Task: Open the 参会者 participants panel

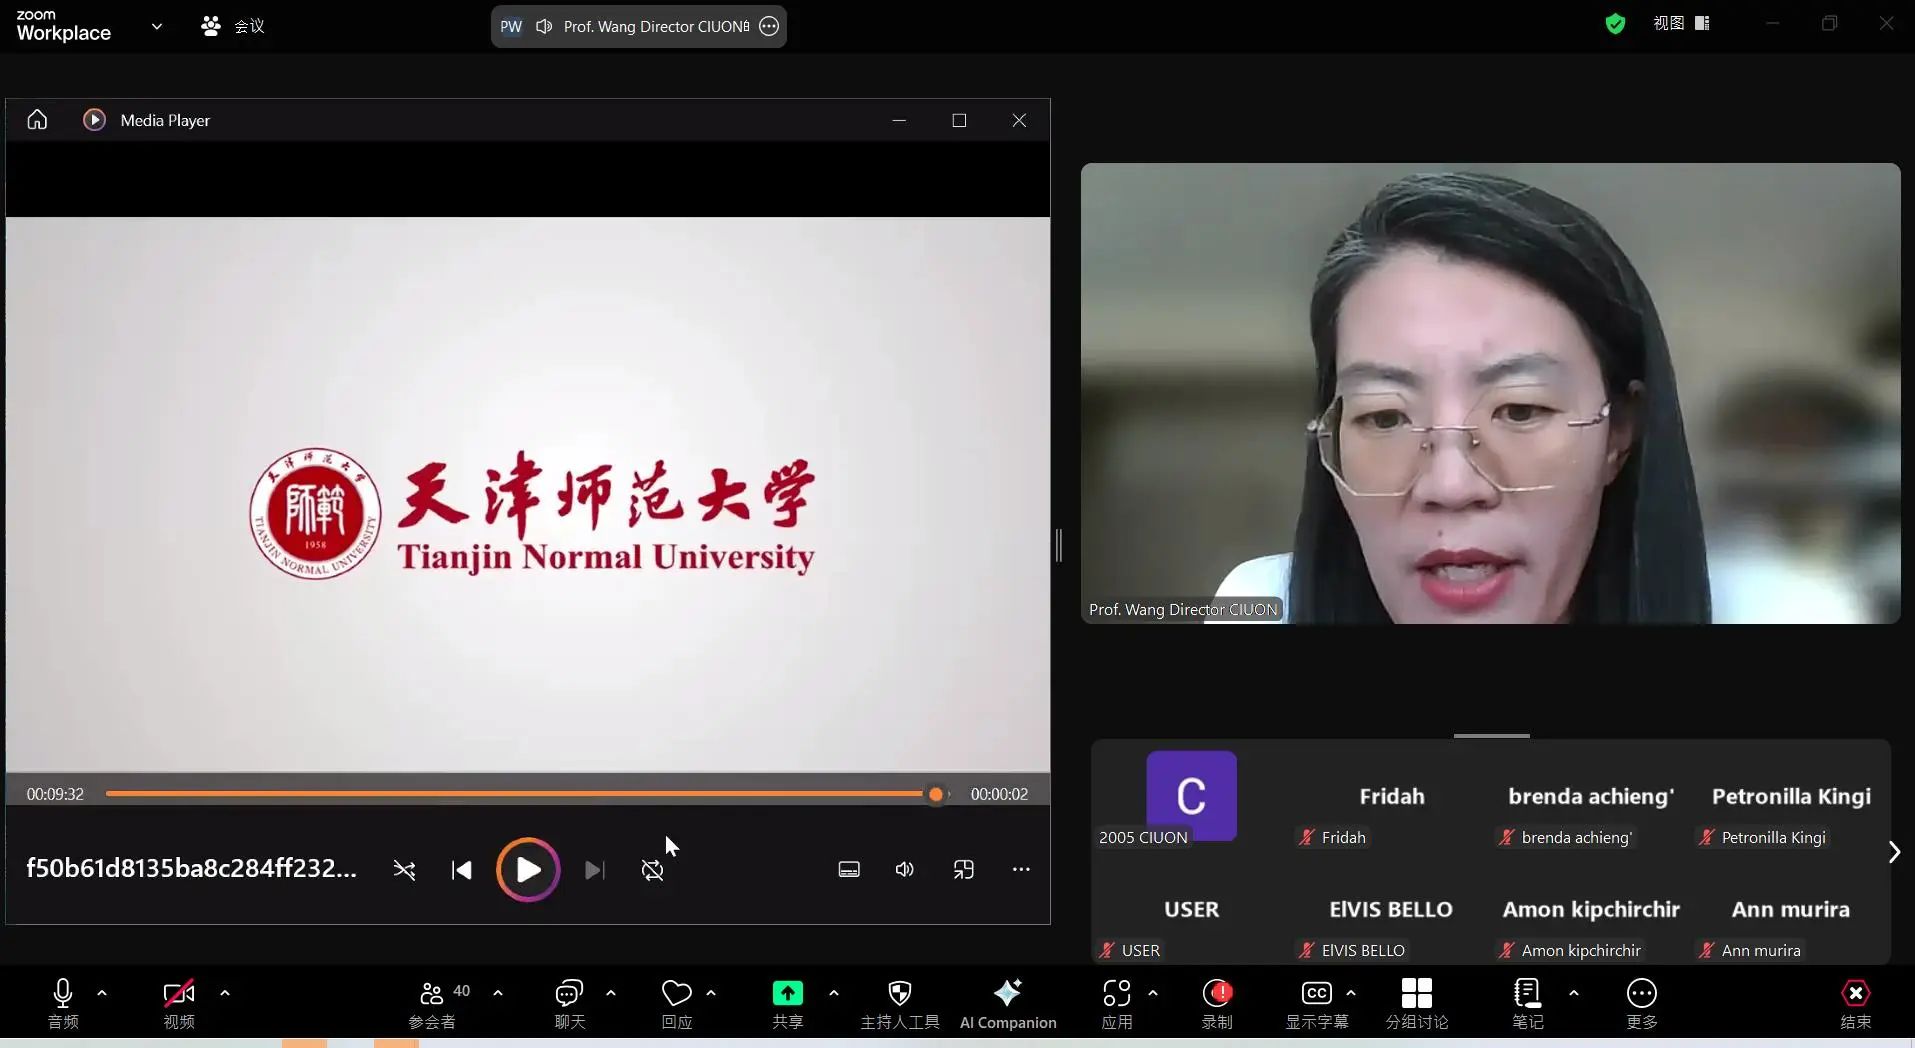Action: [432, 1004]
